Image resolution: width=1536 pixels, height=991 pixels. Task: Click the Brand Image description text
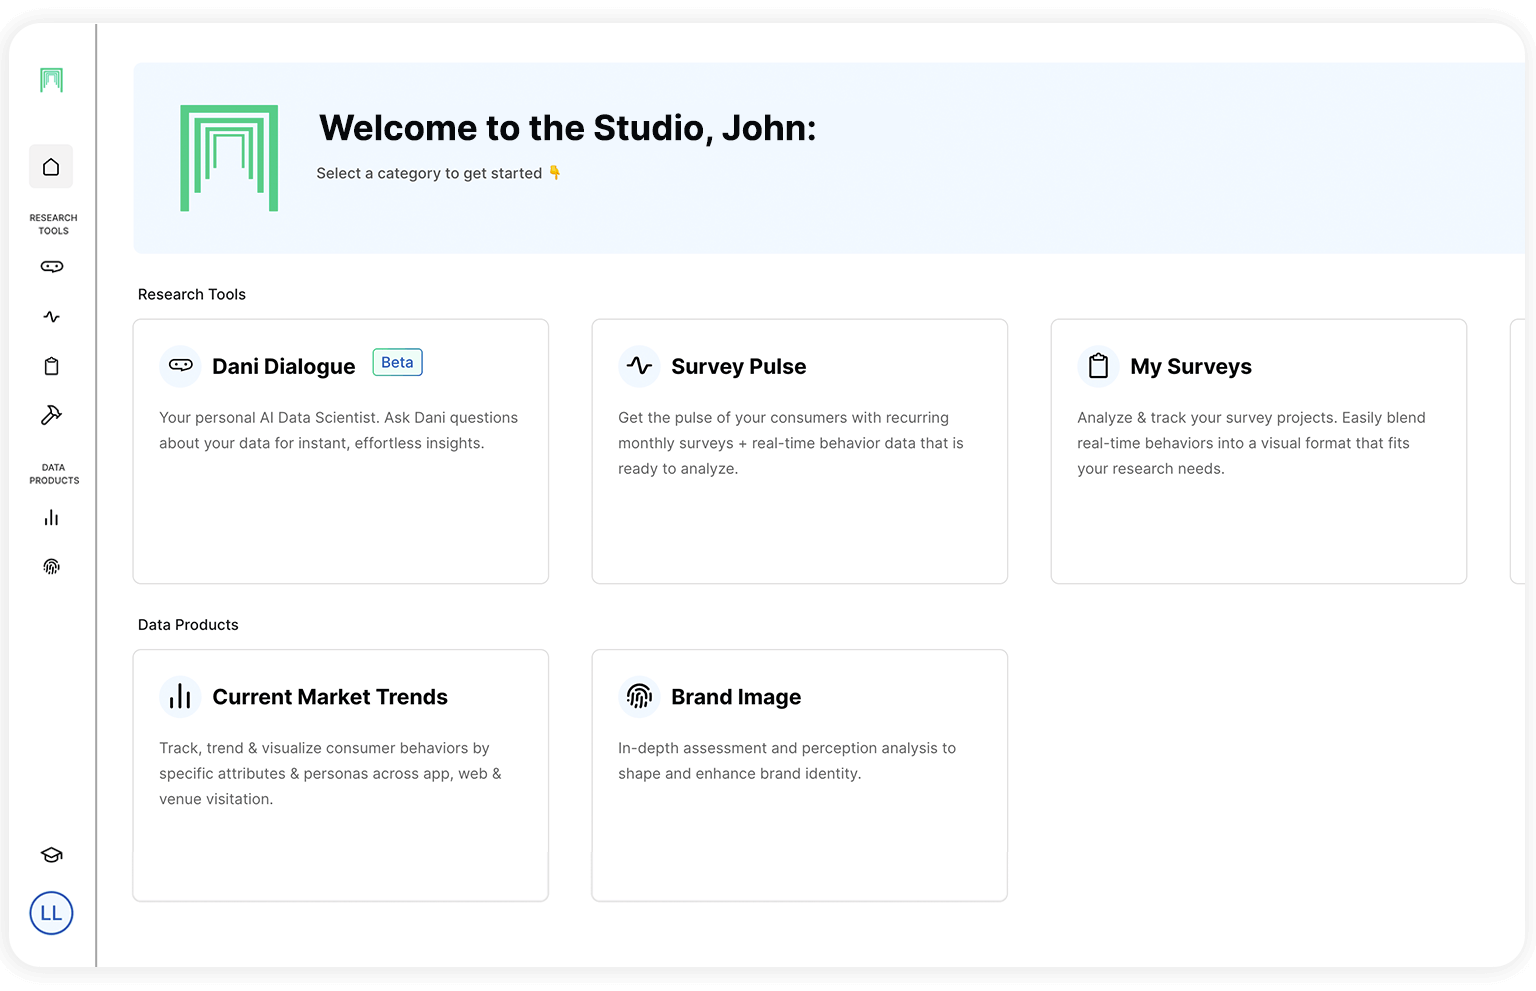coord(787,761)
